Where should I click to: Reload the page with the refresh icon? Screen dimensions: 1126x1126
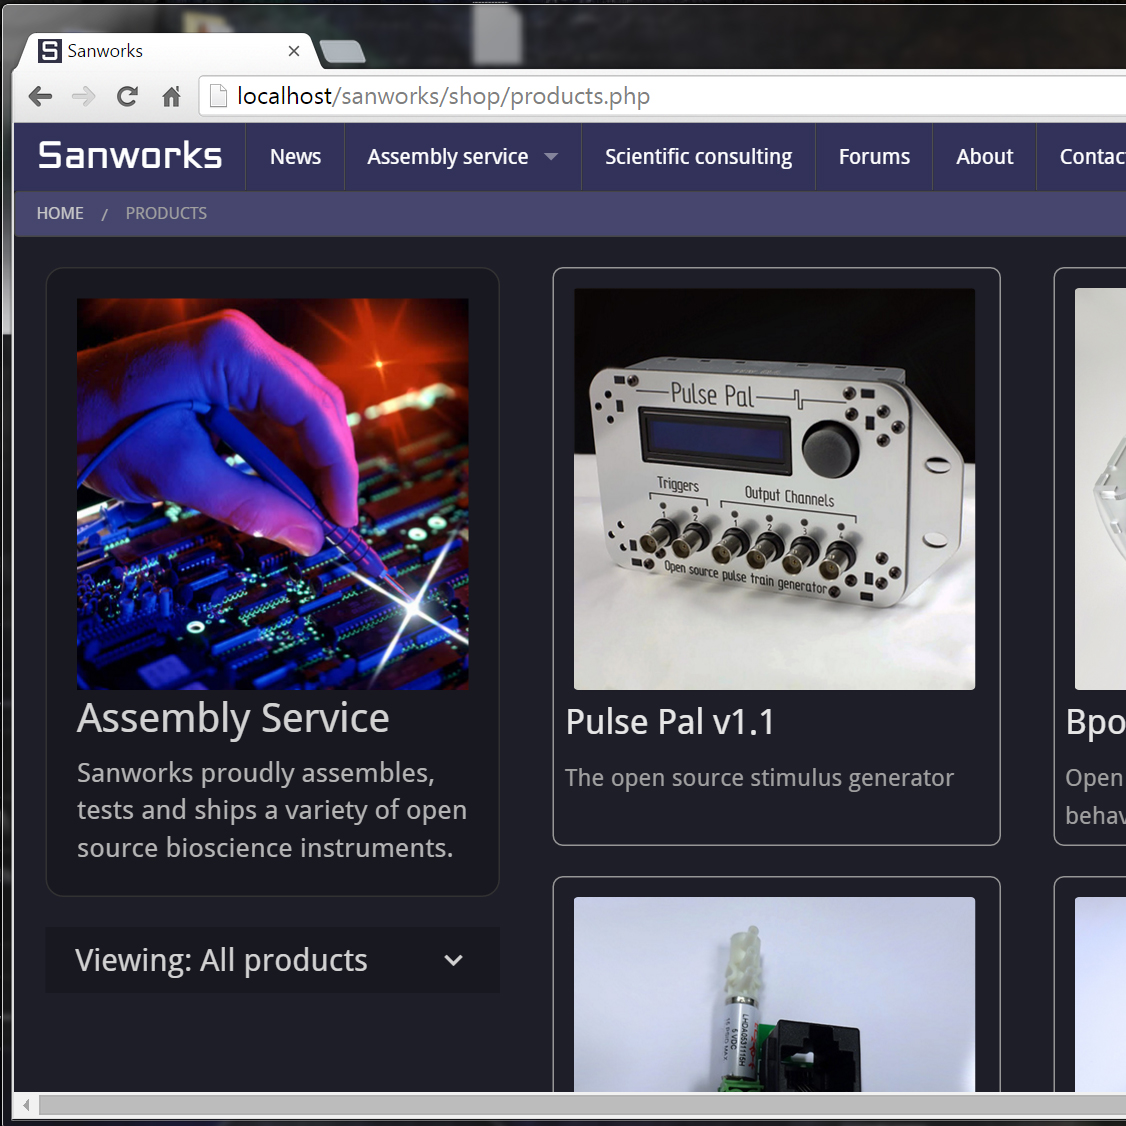coord(127,96)
